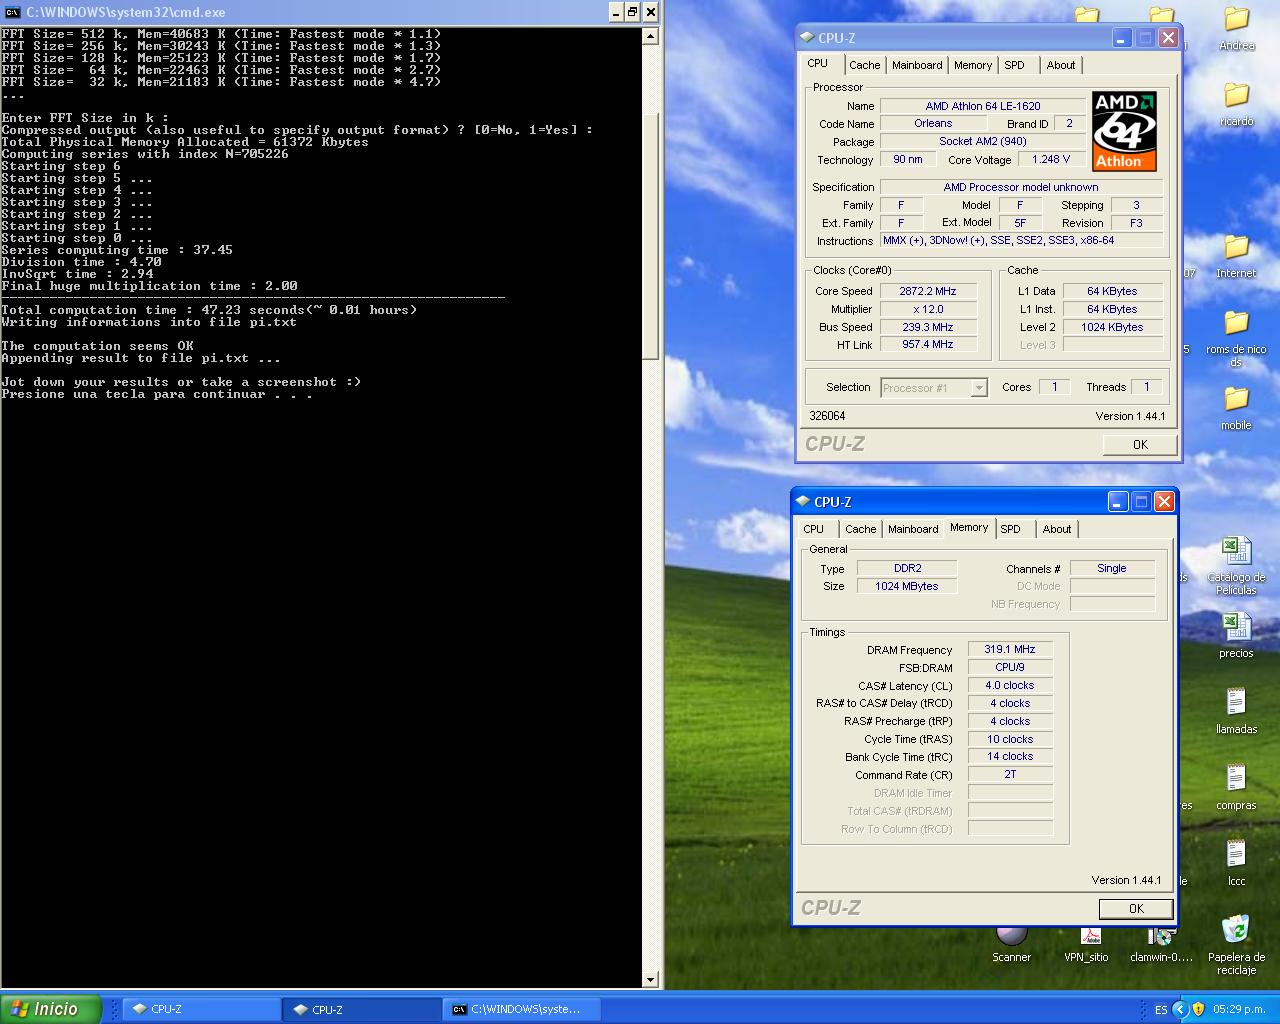Click the cmd.exe title bar icon
Image resolution: width=1280 pixels, height=1024 pixels.
(x=12, y=12)
